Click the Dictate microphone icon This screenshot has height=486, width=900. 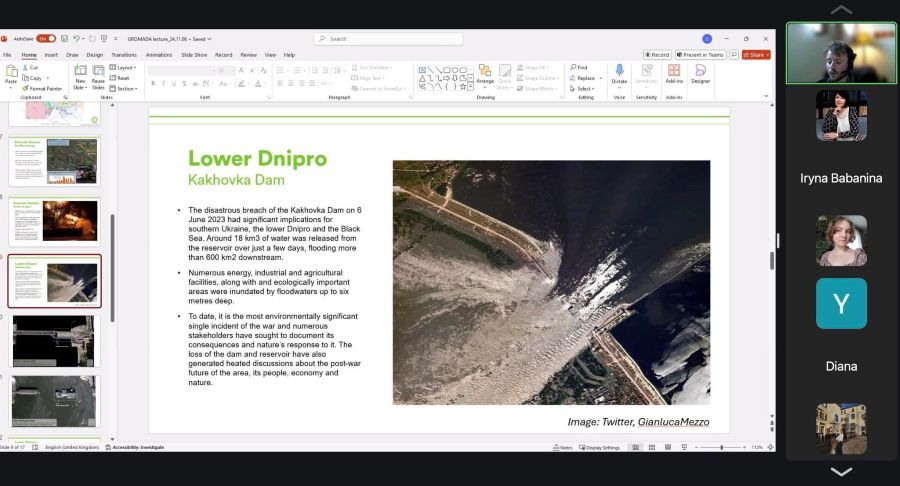[x=619, y=71]
